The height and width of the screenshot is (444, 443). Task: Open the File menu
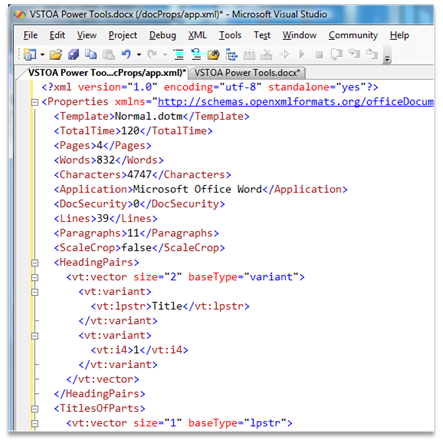coord(30,35)
